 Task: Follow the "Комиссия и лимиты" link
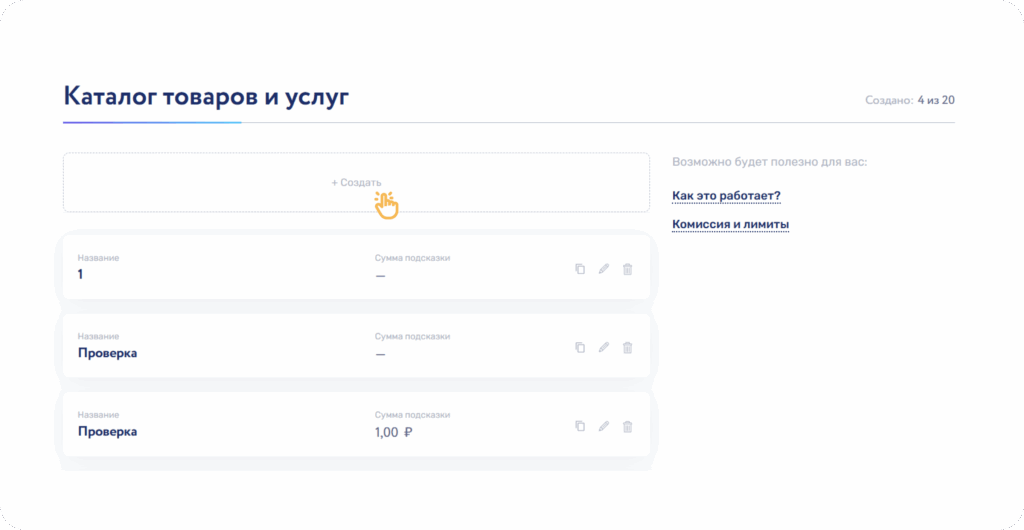pos(730,224)
